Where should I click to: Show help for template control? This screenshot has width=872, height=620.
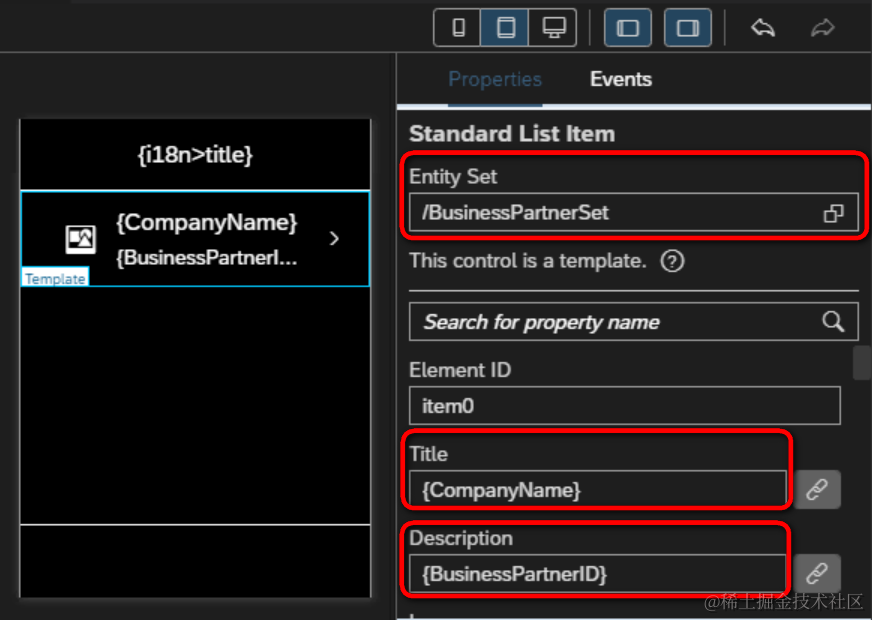672,261
